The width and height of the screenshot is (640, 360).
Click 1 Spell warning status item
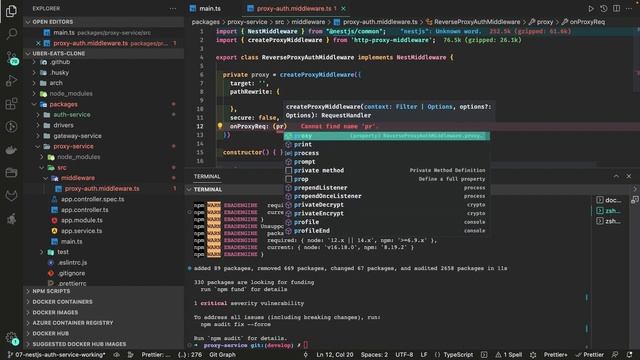[509, 355]
